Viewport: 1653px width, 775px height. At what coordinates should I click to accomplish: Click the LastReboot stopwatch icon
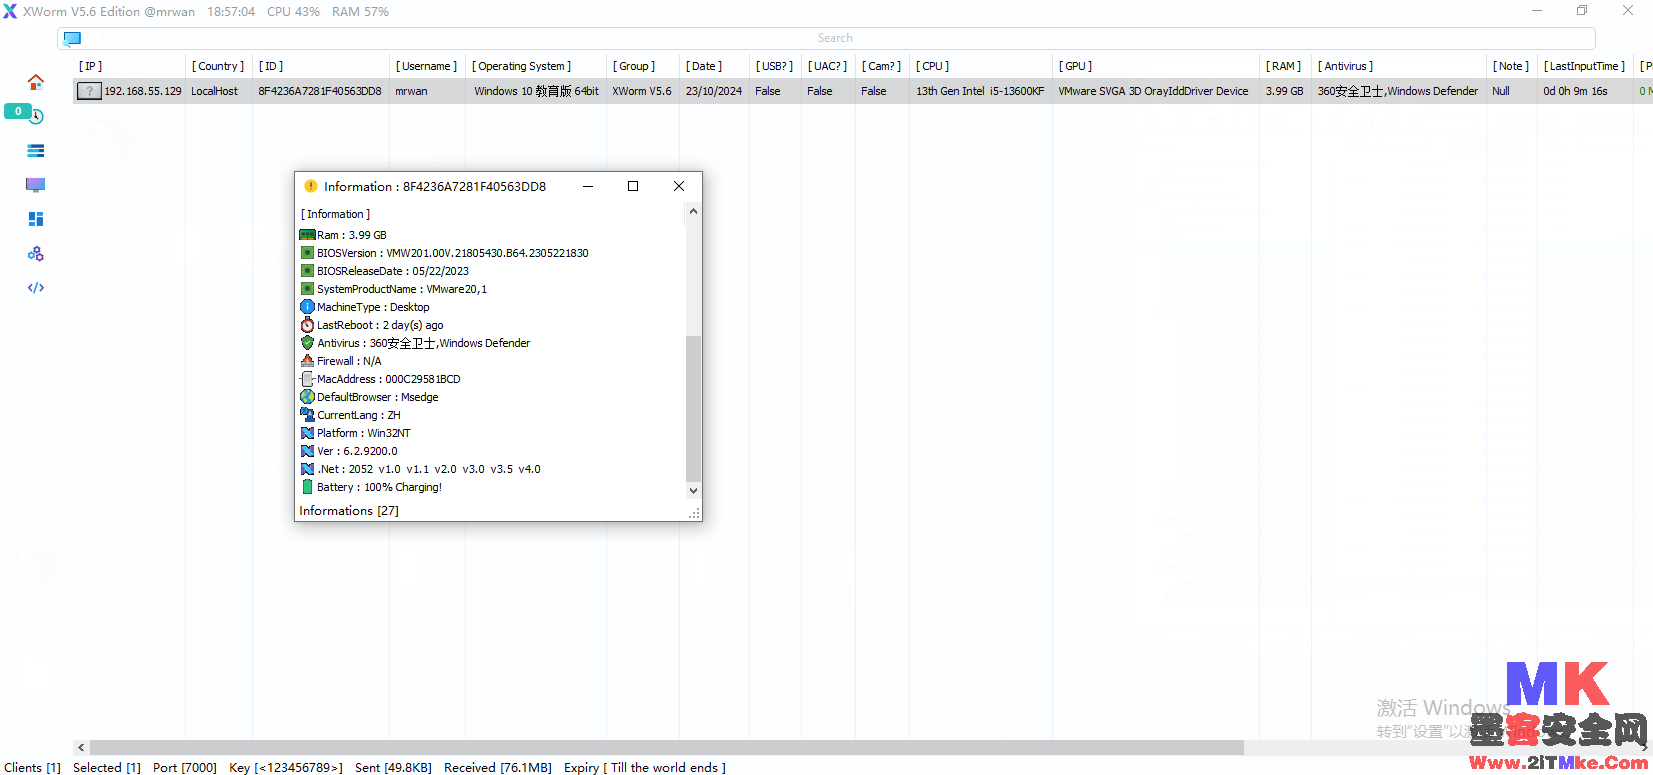(x=308, y=325)
